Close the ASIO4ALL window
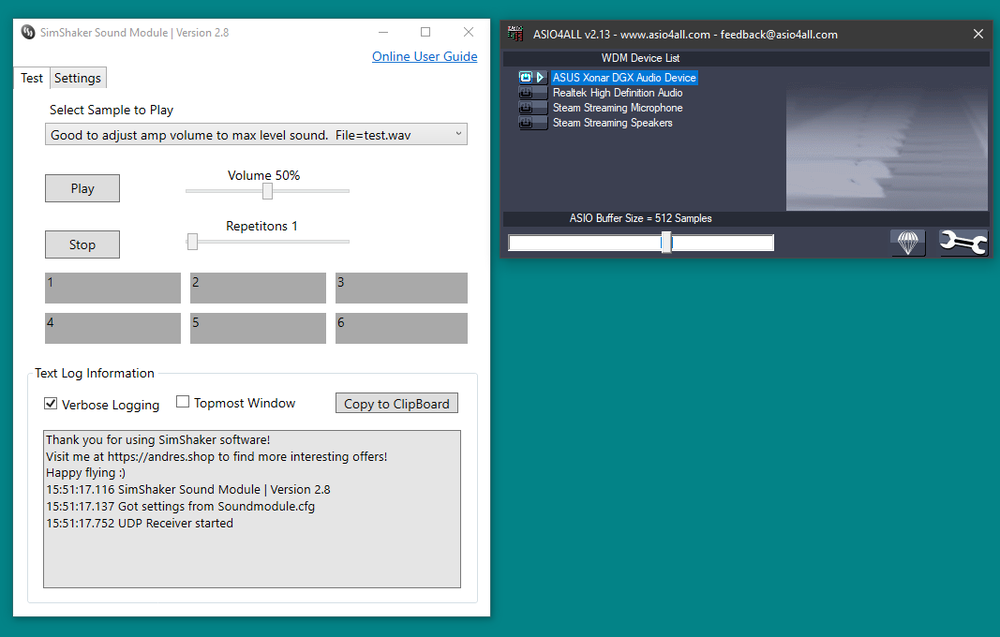This screenshot has width=1000, height=637. pos(978,34)
